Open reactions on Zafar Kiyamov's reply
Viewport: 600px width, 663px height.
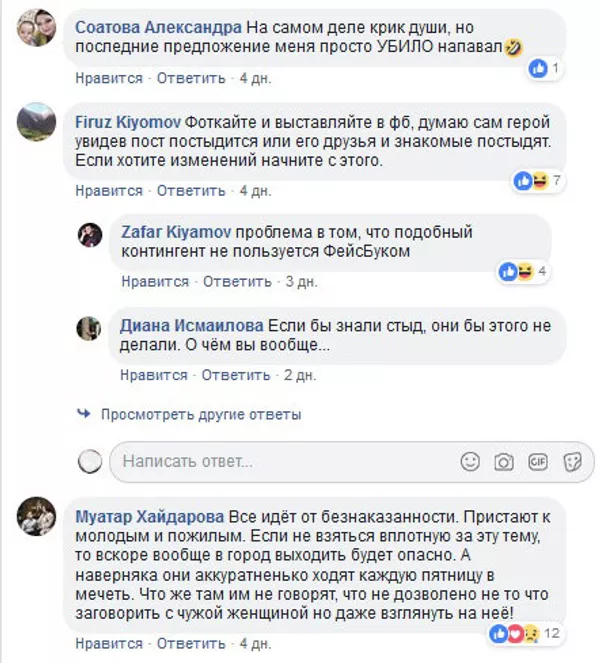click(x=516, y=271)
